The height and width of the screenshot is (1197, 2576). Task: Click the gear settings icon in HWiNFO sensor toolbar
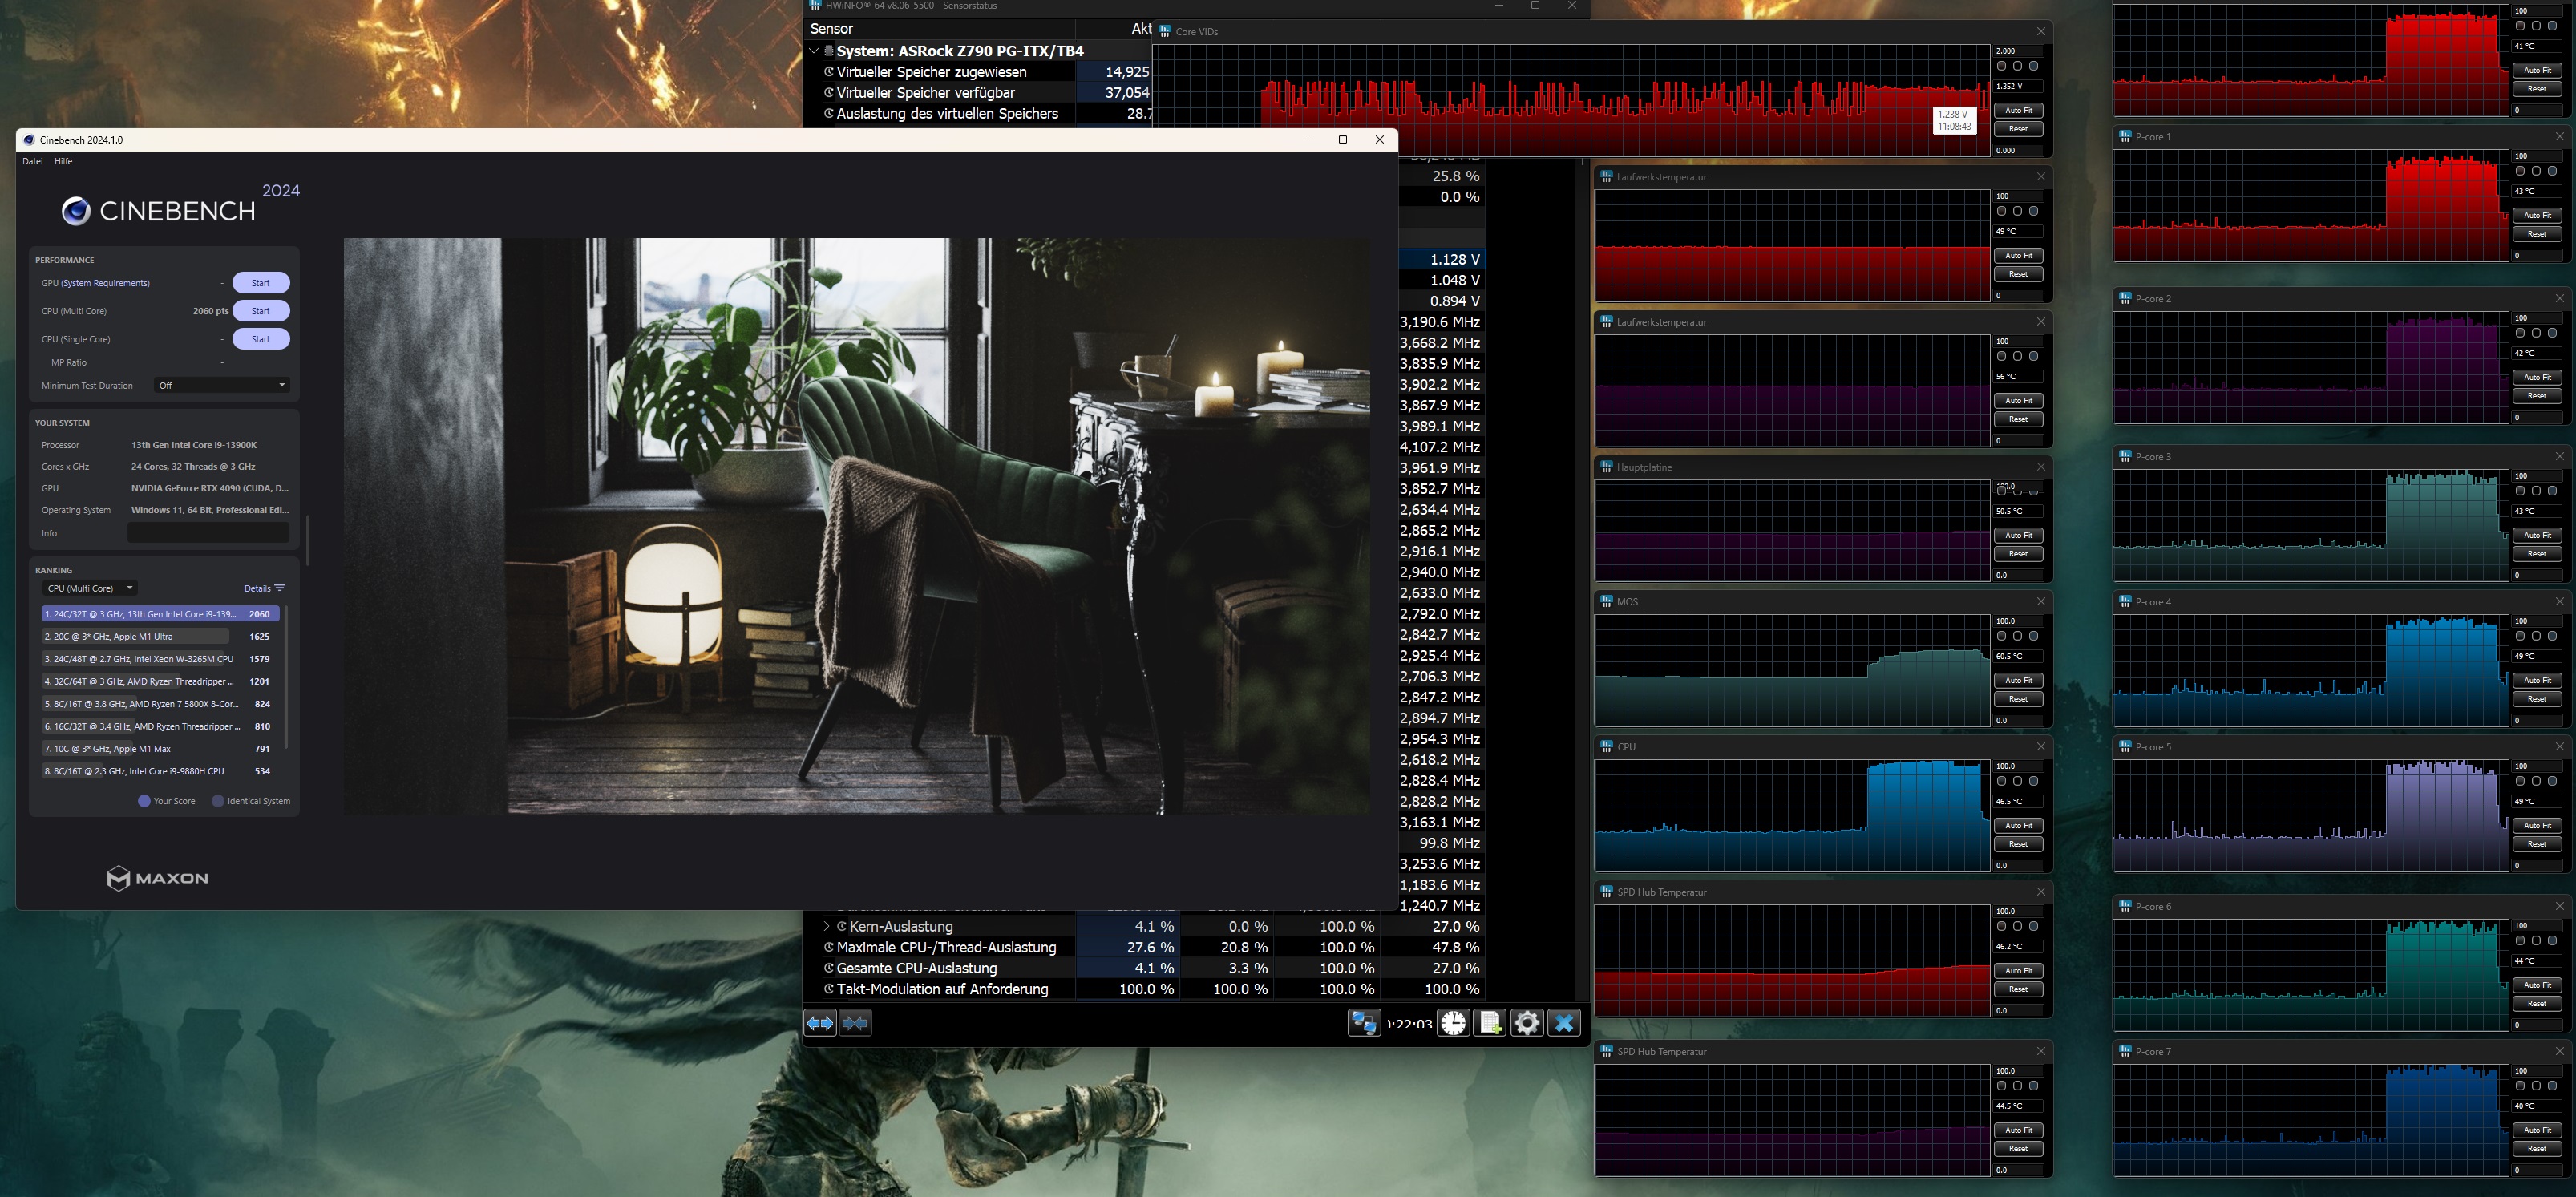(x=1527, y=1023)
